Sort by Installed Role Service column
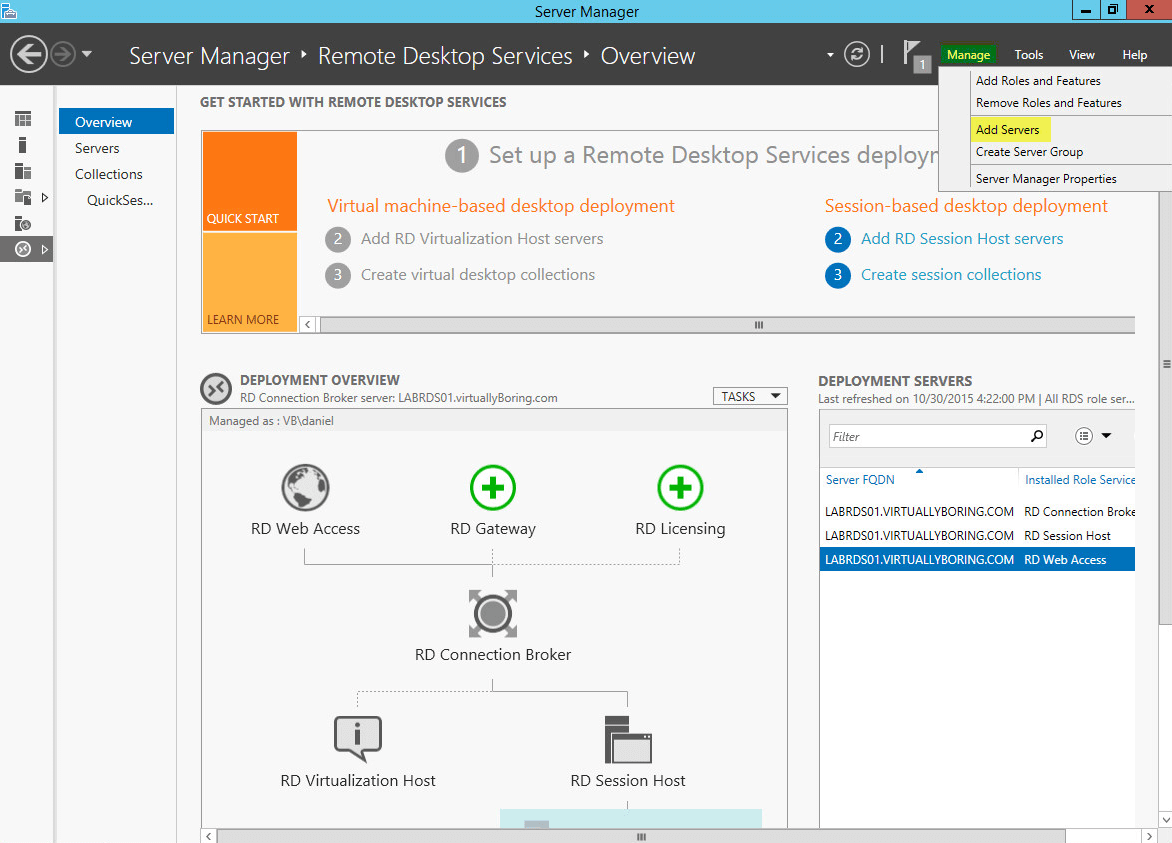 point(1079,480)
